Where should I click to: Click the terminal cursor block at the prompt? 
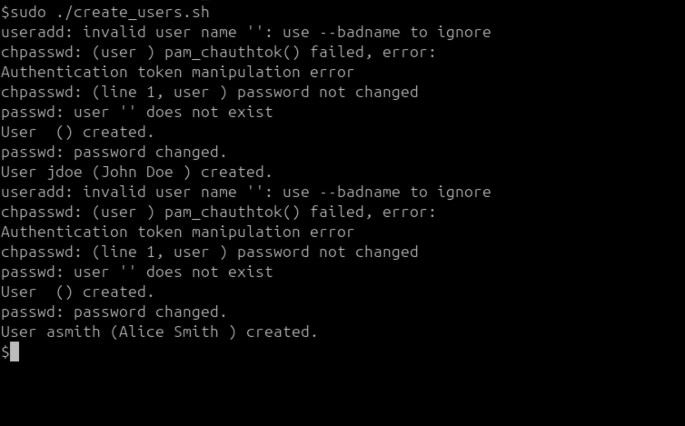tap(14, 352)
